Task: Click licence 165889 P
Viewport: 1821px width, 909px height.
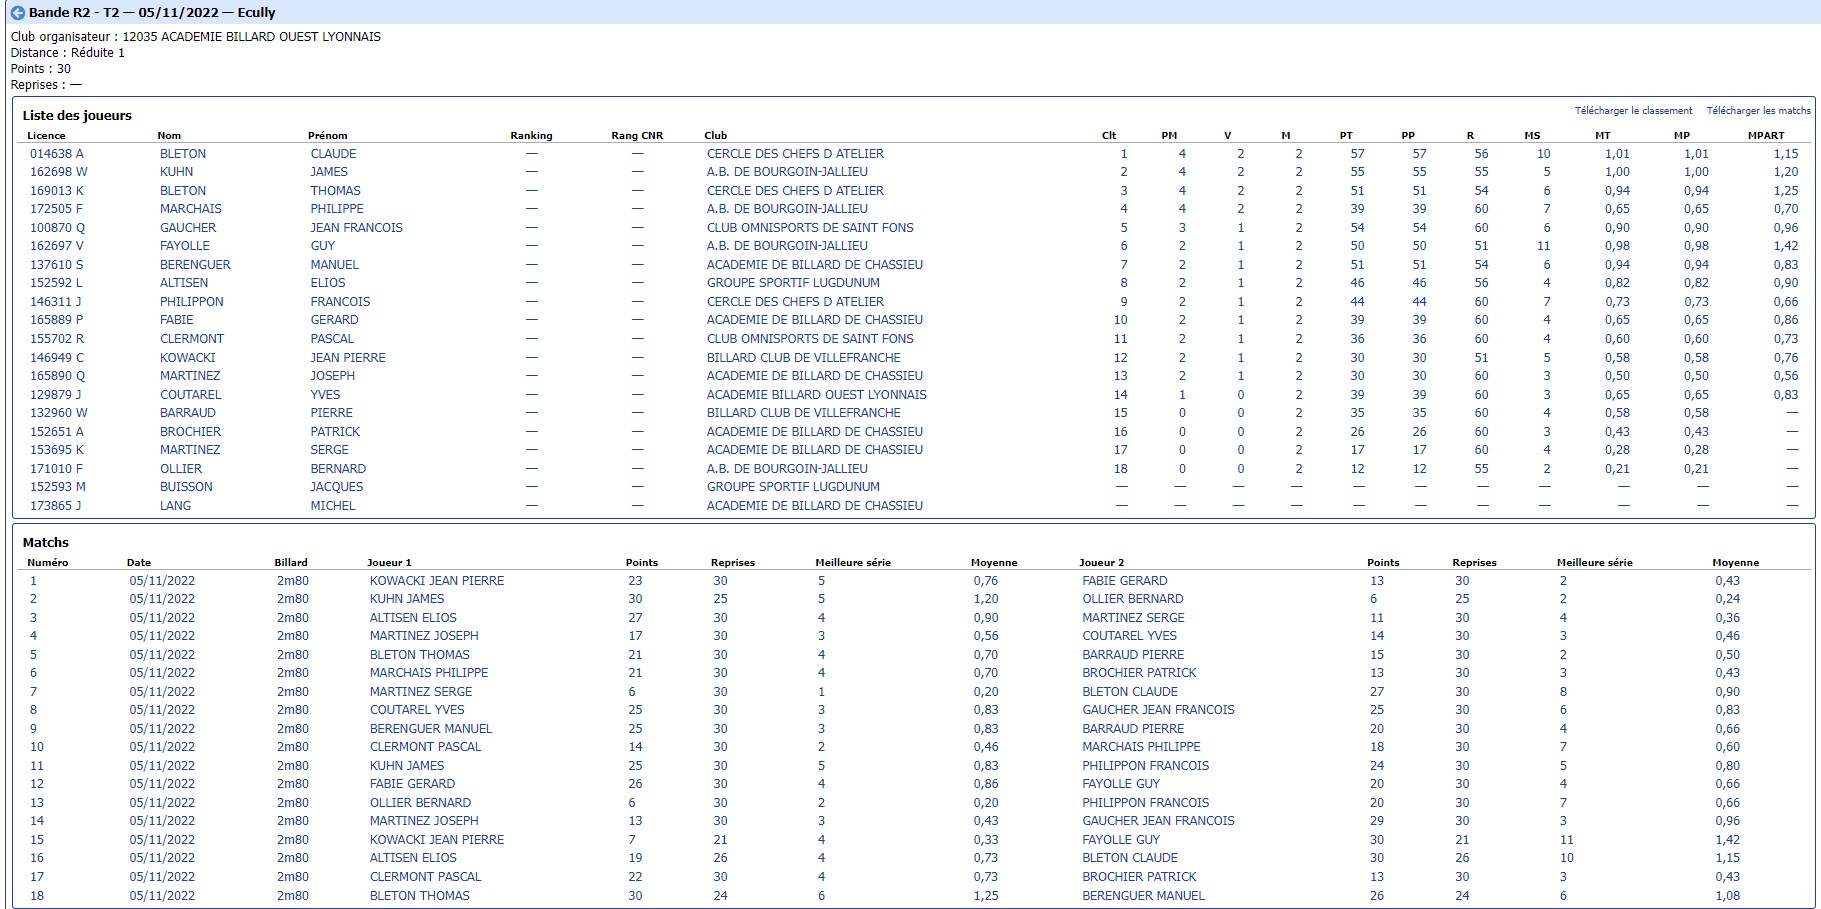Action: pyautogui.click(x=57, y=320)
